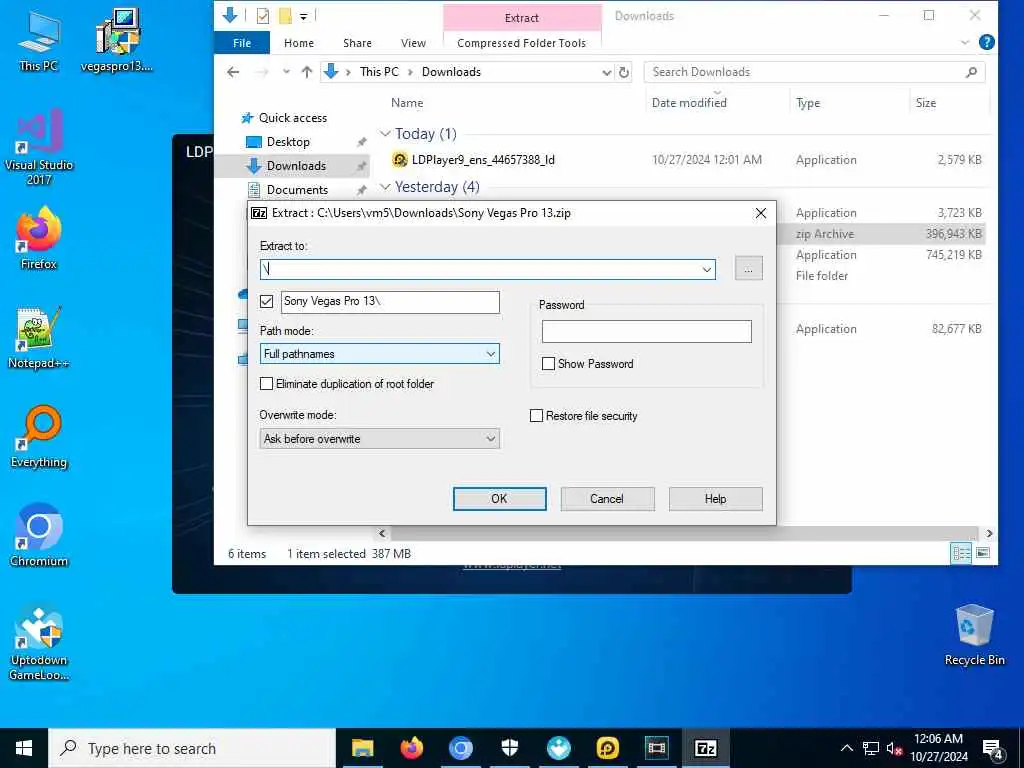Launch Firefox from desktop shortcut
The width and height of the screenshot is (1024, 768).
click(39, 238)
